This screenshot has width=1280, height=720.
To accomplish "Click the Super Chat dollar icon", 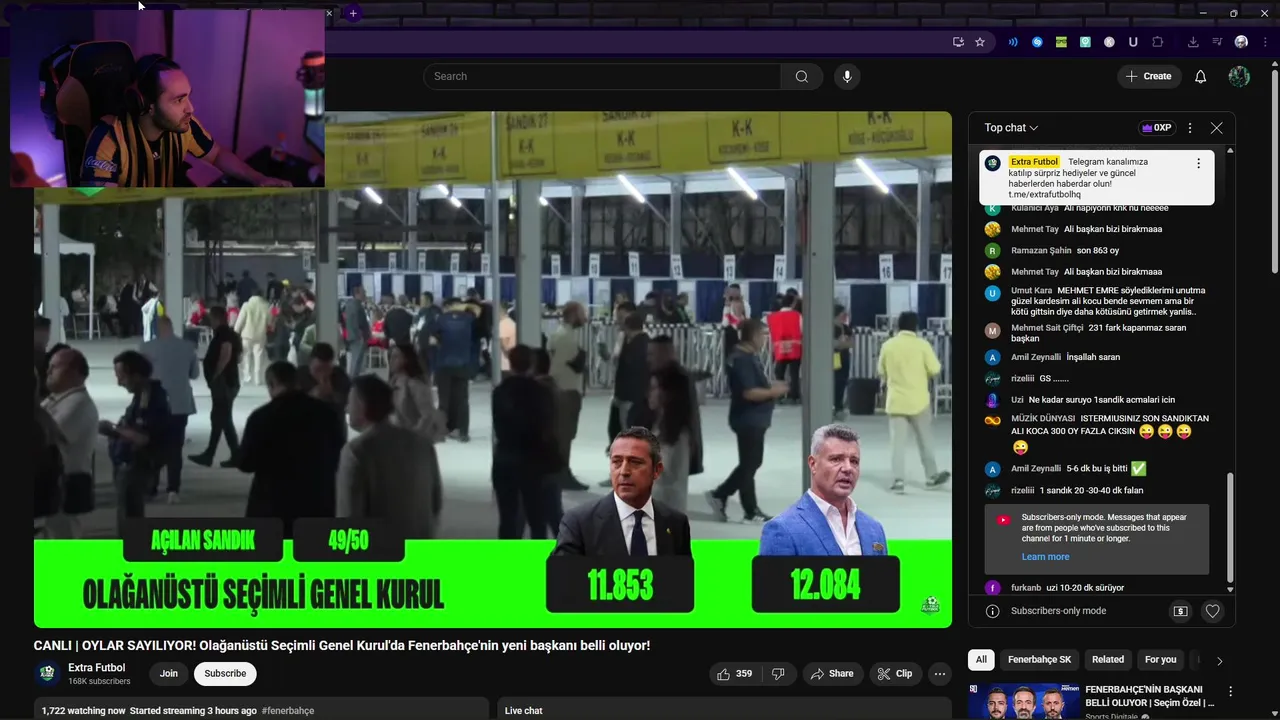I will click(x=1181, y=611).
